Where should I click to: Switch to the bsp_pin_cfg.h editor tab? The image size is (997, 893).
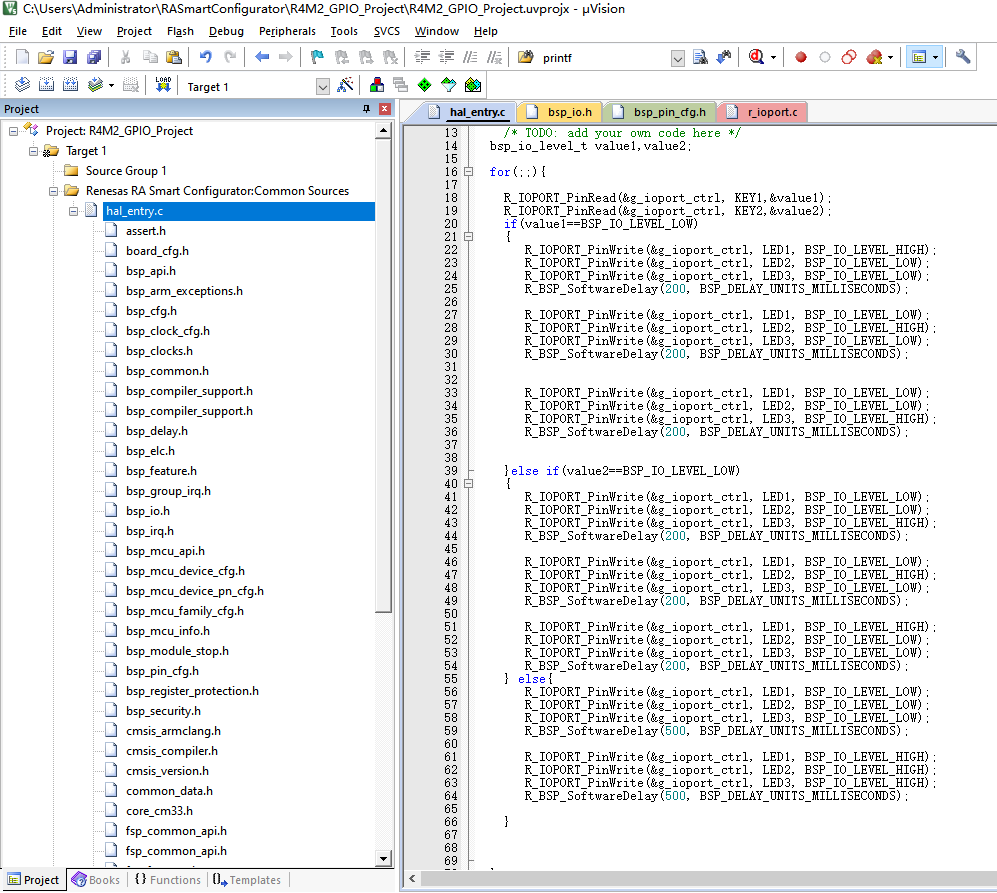[661, 112]
